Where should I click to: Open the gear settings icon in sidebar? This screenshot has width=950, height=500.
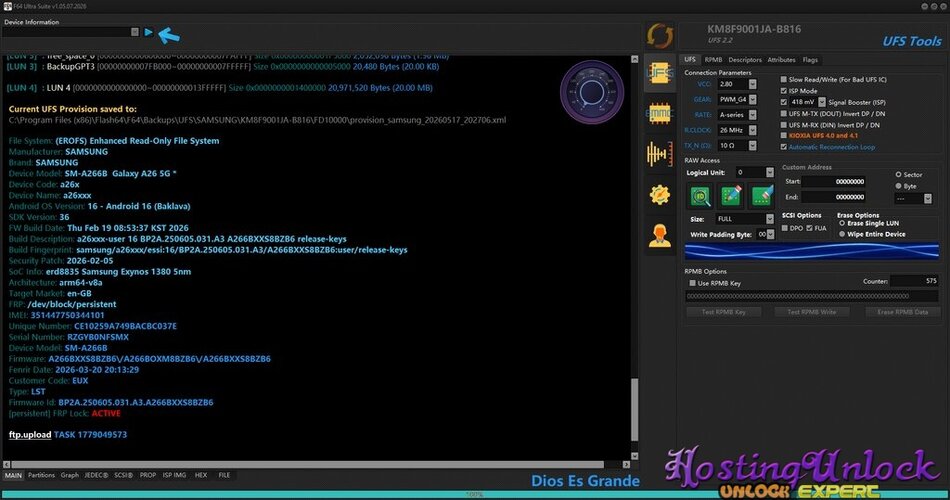click(x=659, y=195)
